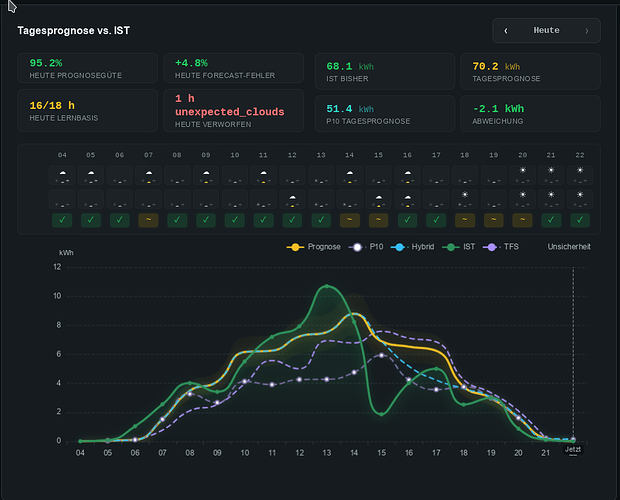Click the yellow tilde badge under hour 19
Image resolution: width=620 pixels, height=500 pixels.
tap(493, 220)
